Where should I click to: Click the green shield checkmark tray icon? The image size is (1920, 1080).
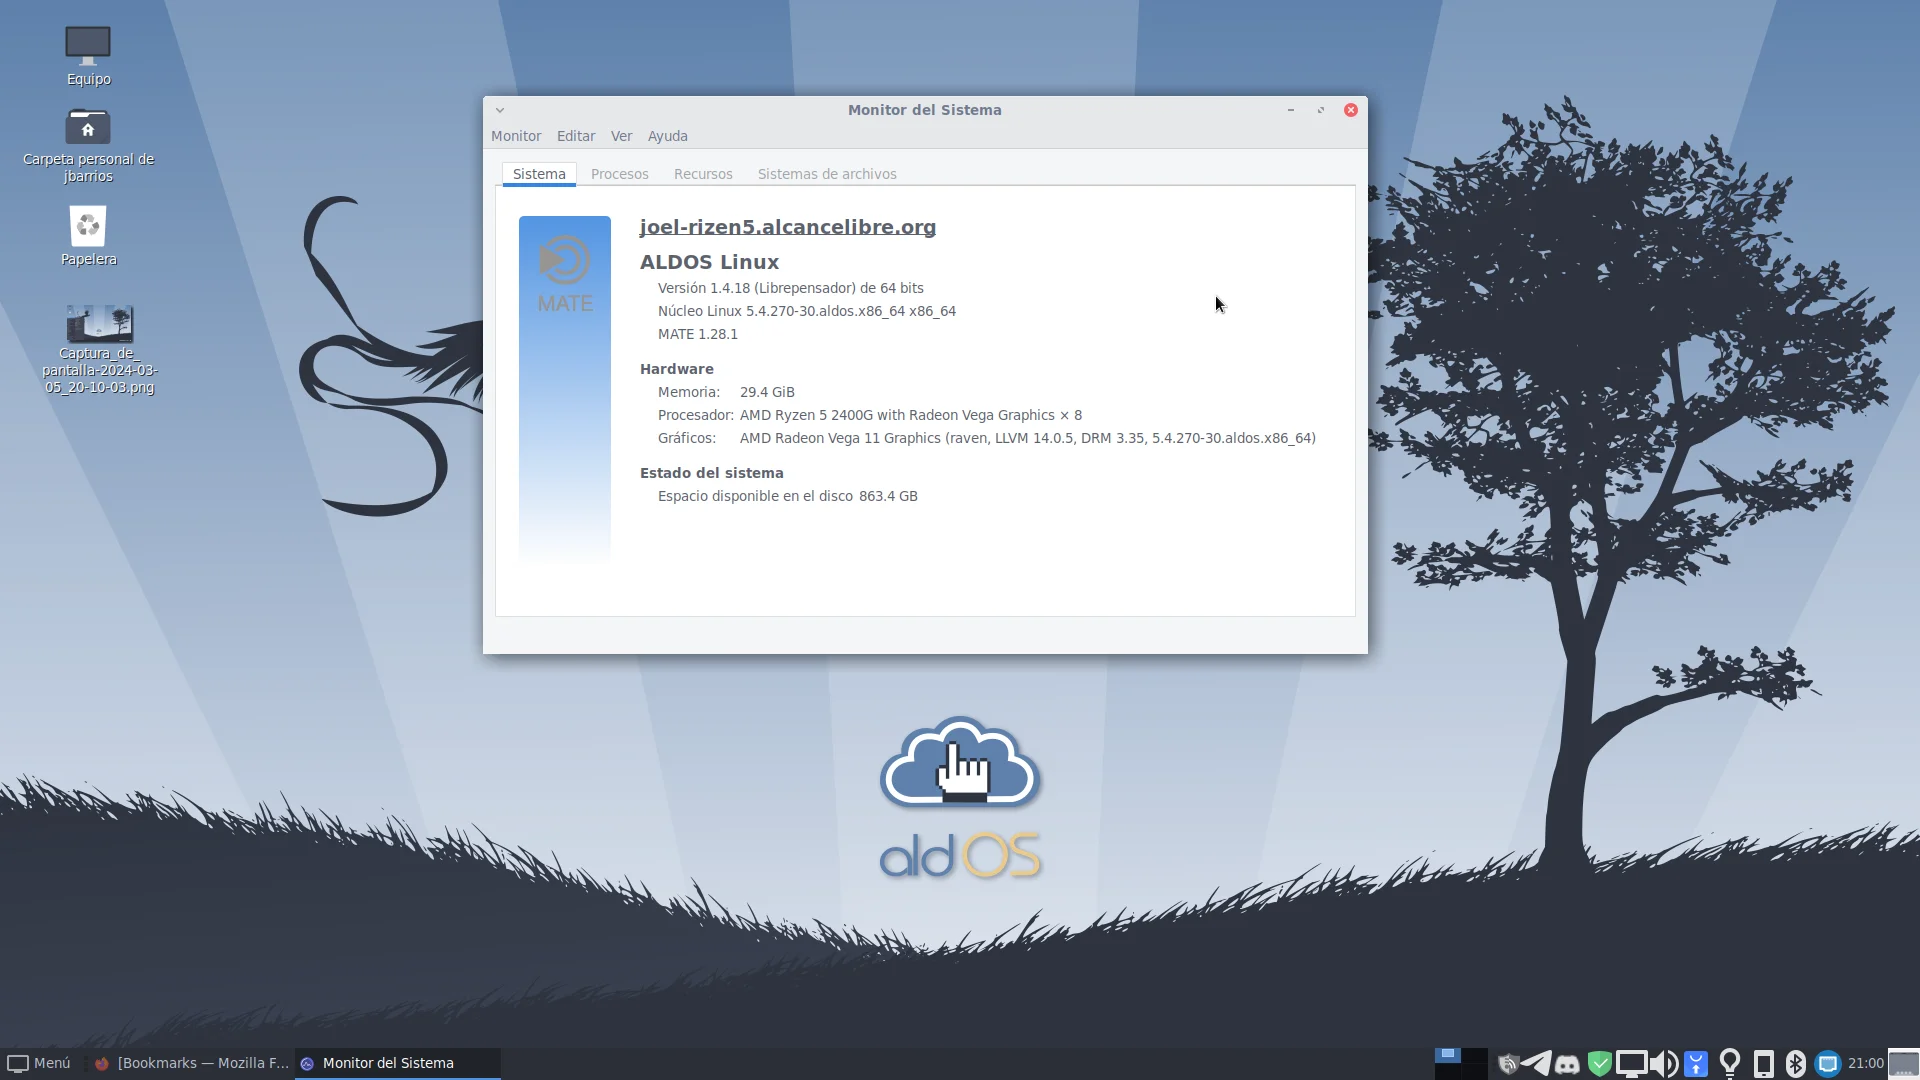[x=1599, y=1064]
